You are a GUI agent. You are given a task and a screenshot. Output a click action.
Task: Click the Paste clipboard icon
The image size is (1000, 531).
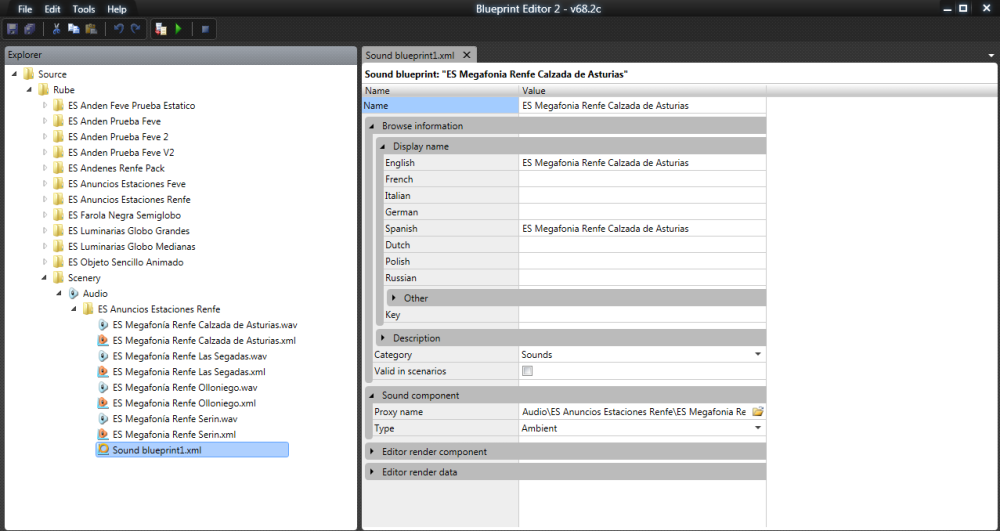(x=91, y=29)
